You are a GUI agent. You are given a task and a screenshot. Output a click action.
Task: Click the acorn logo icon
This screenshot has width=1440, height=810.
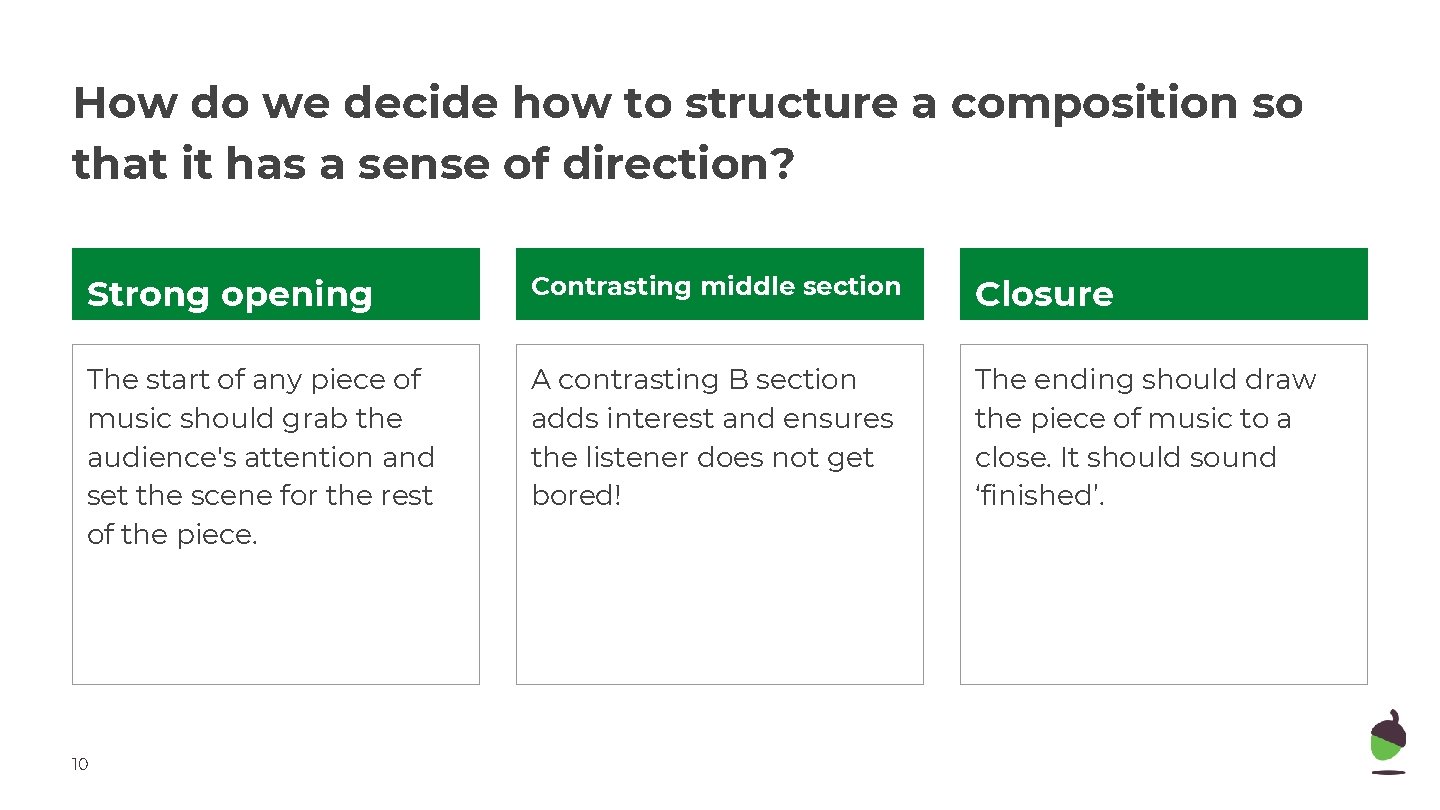coord(1388,742)
